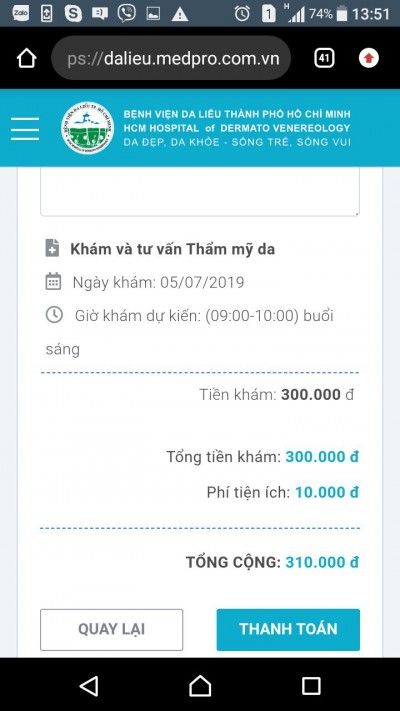The height and width of the screenshot is (711, 400).
Task: Tap the Viber notification icon
Action: point(127,14)
